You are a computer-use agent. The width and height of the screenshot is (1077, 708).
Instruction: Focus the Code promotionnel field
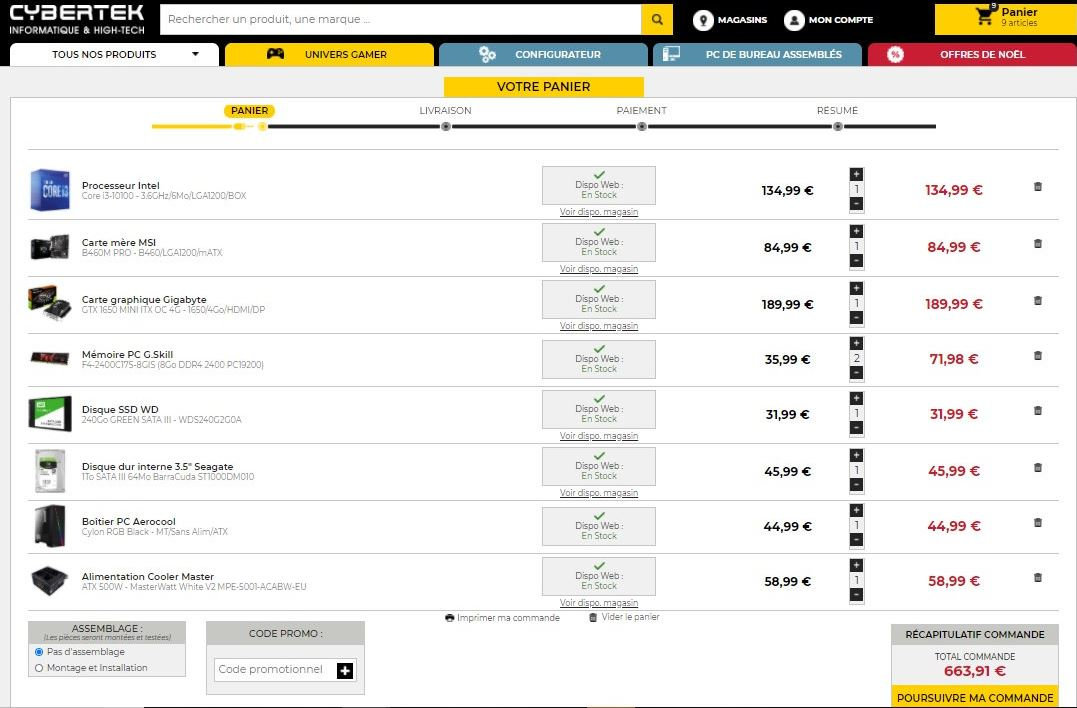pyautogui.click(x=275, y=670)
